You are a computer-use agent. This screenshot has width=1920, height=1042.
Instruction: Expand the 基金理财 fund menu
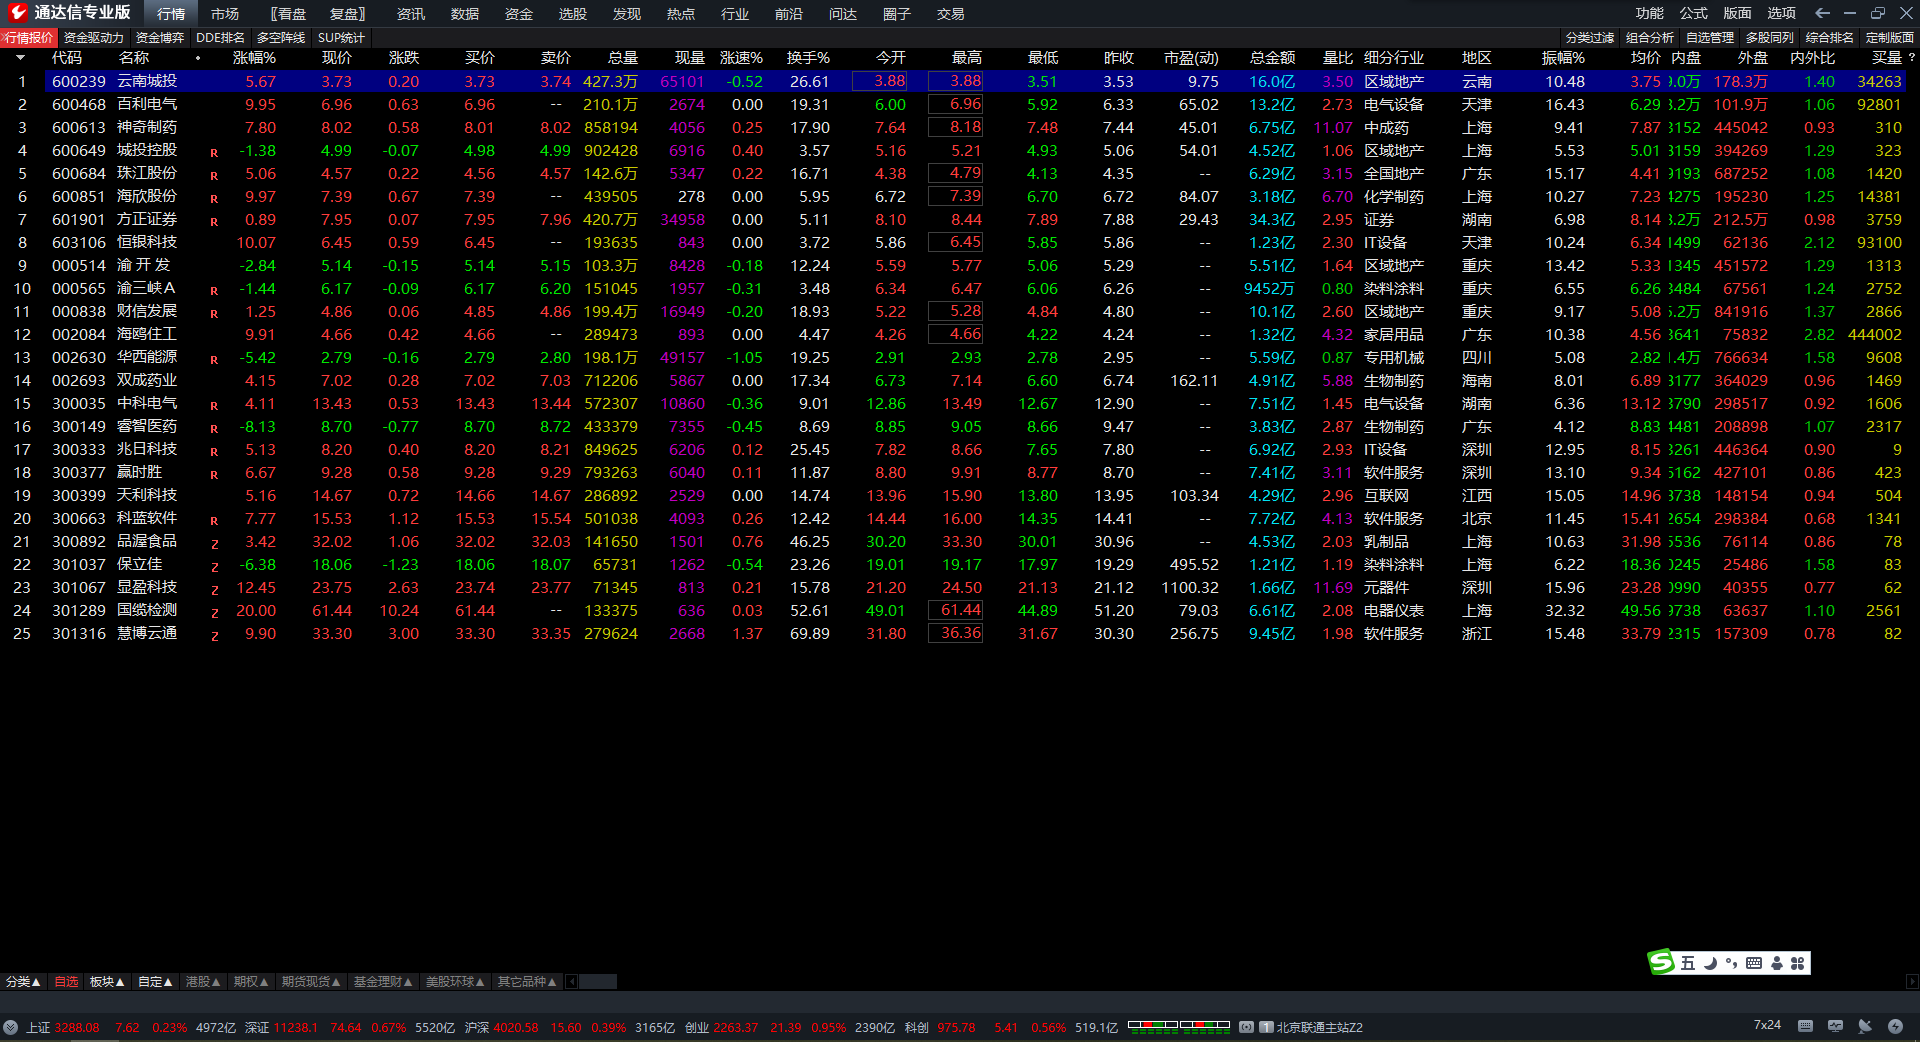383,982
